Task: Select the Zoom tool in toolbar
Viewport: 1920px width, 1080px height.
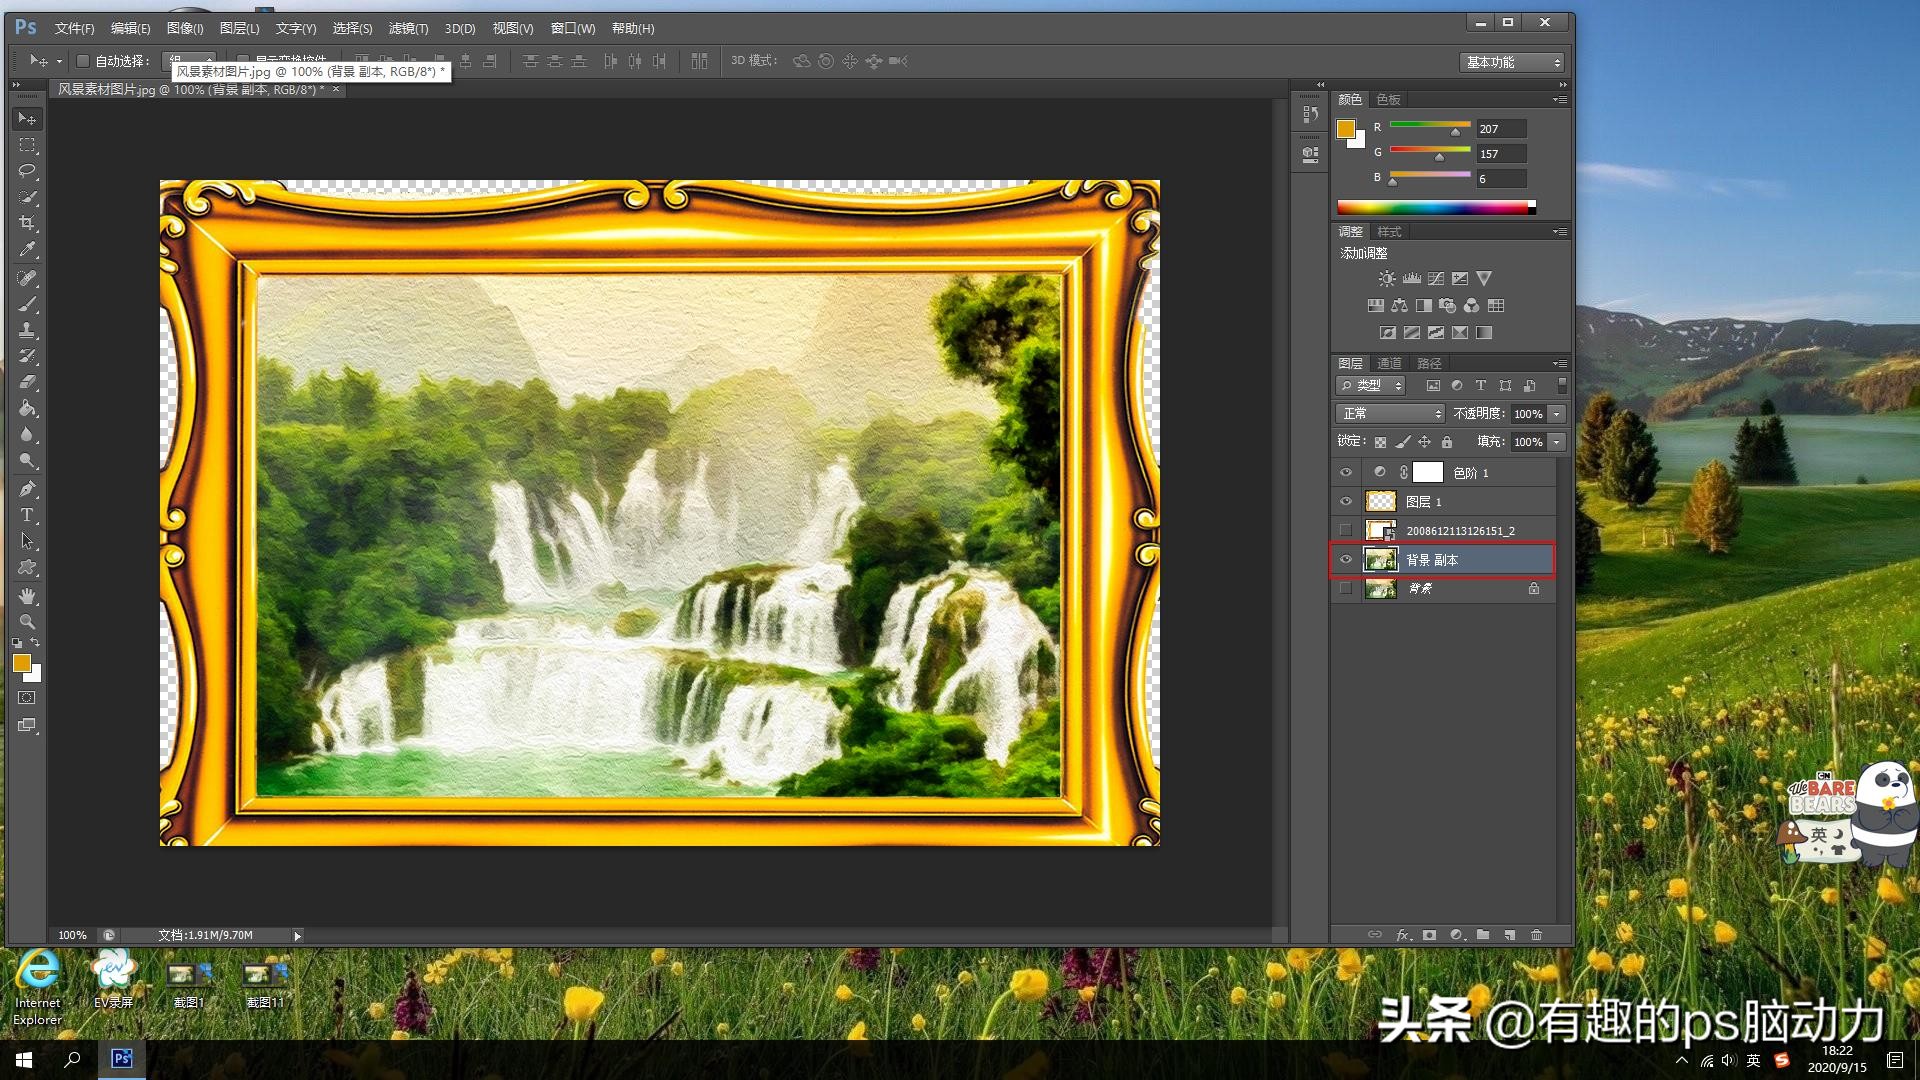Action: (x=27, y=622)
